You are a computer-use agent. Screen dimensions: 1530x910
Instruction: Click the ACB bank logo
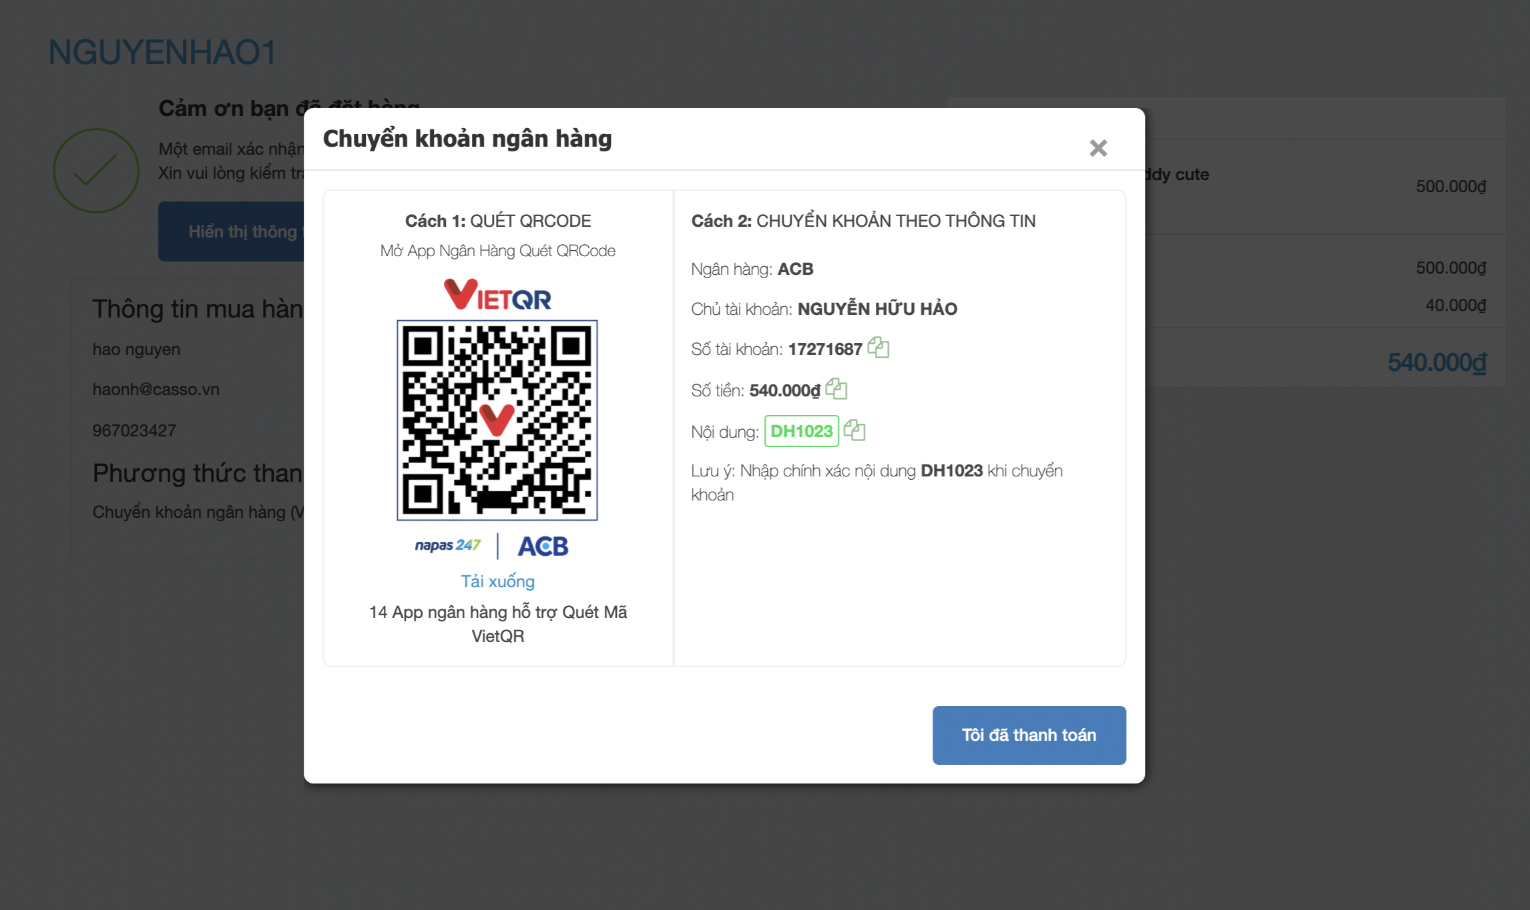(x=543, y=546)
